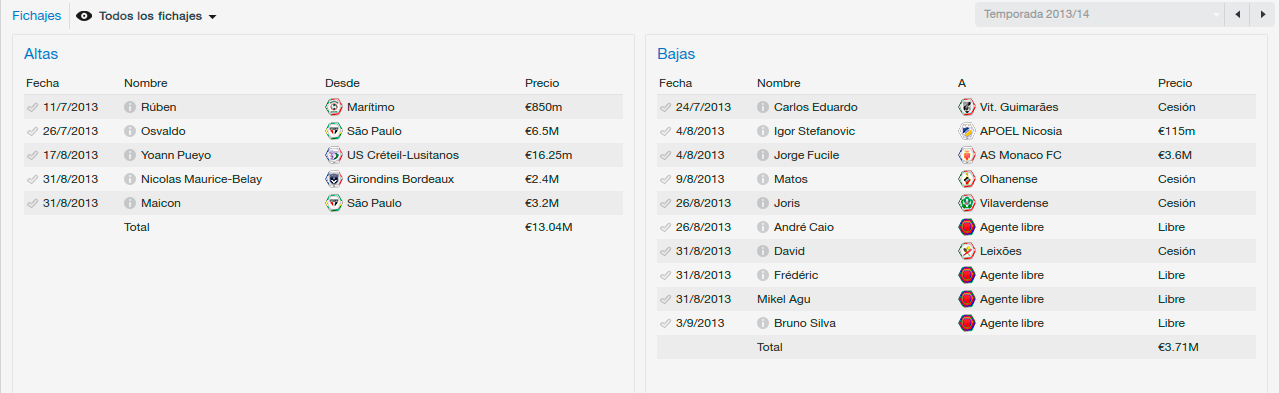Click the info icon beside Joris

pyautogui.click(x=763, y=203)
